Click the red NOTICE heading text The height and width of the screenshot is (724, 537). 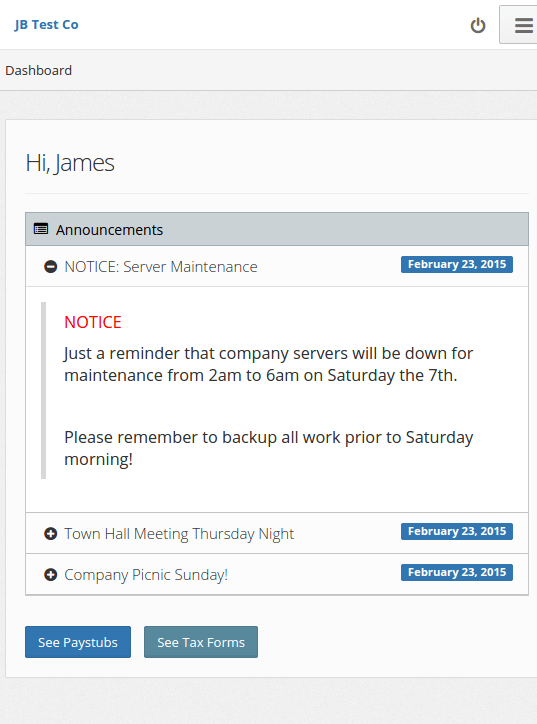pos(93,322)
